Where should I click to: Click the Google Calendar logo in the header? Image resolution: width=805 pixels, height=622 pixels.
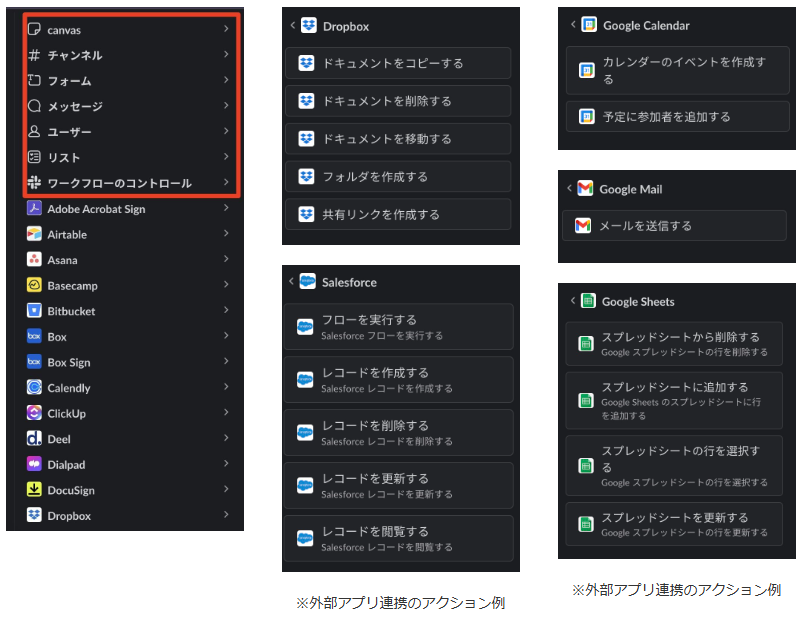pos(589,24)
